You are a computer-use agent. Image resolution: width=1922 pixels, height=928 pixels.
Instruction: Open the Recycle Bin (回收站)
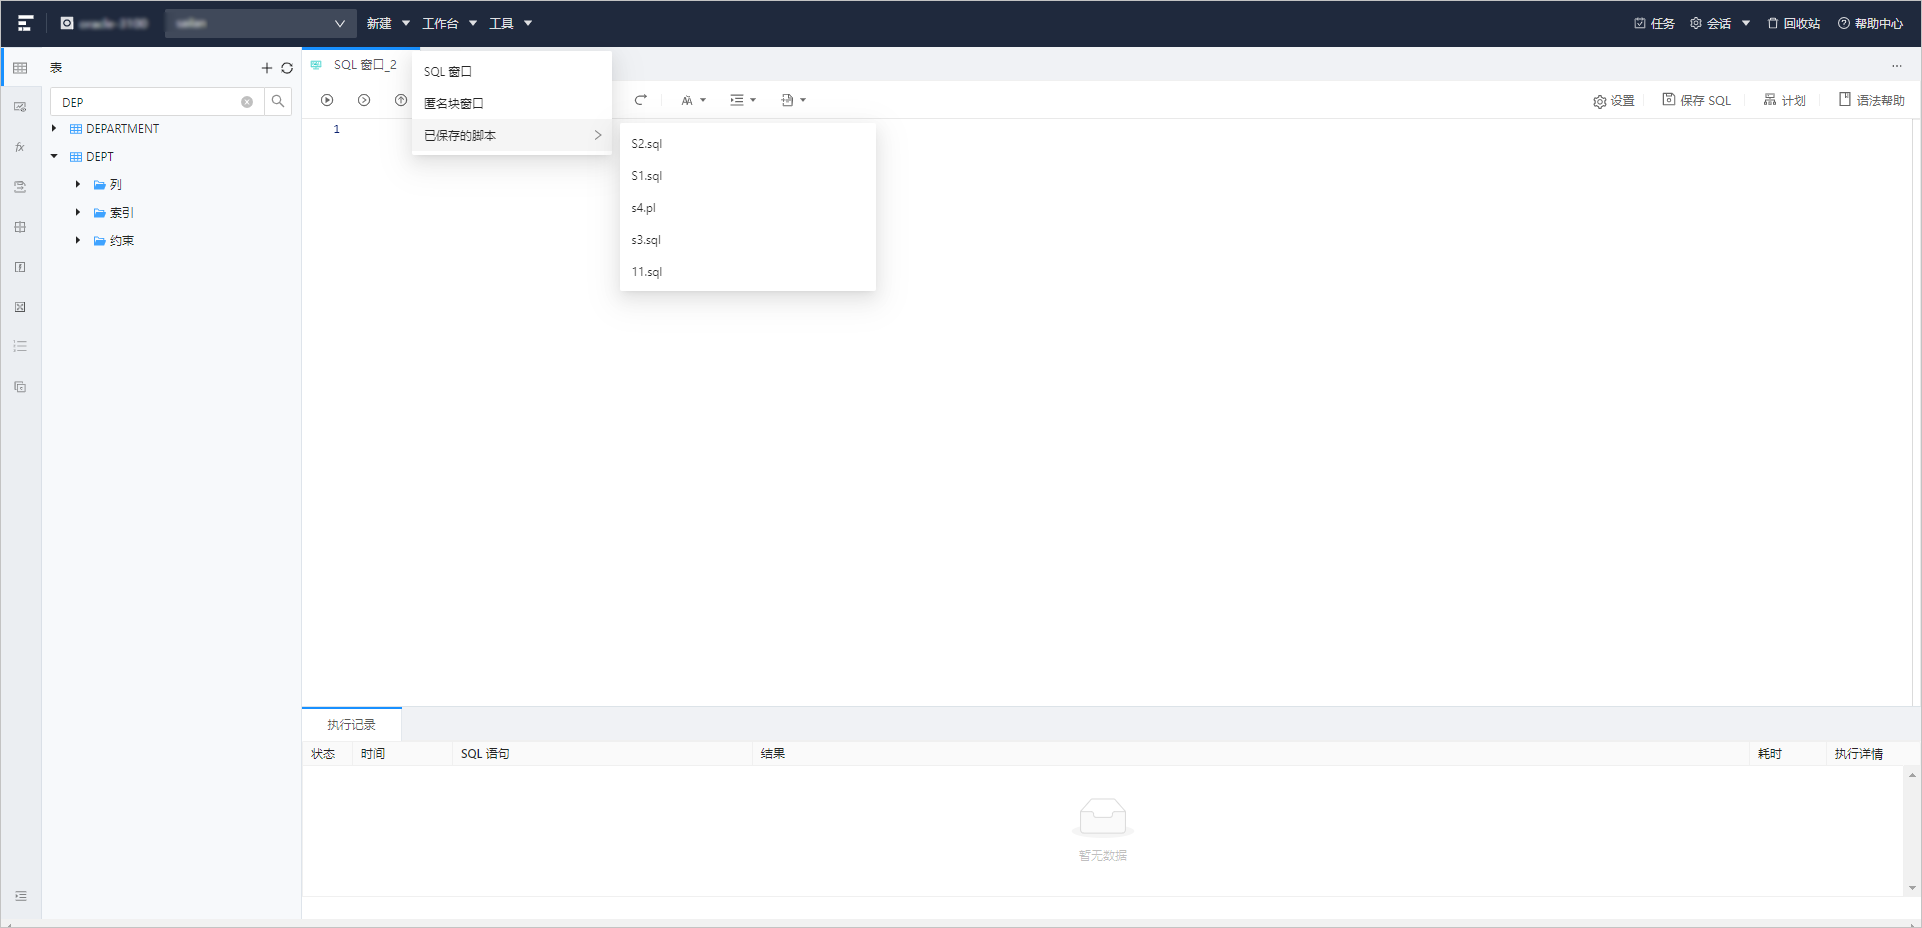[1793, 23]
